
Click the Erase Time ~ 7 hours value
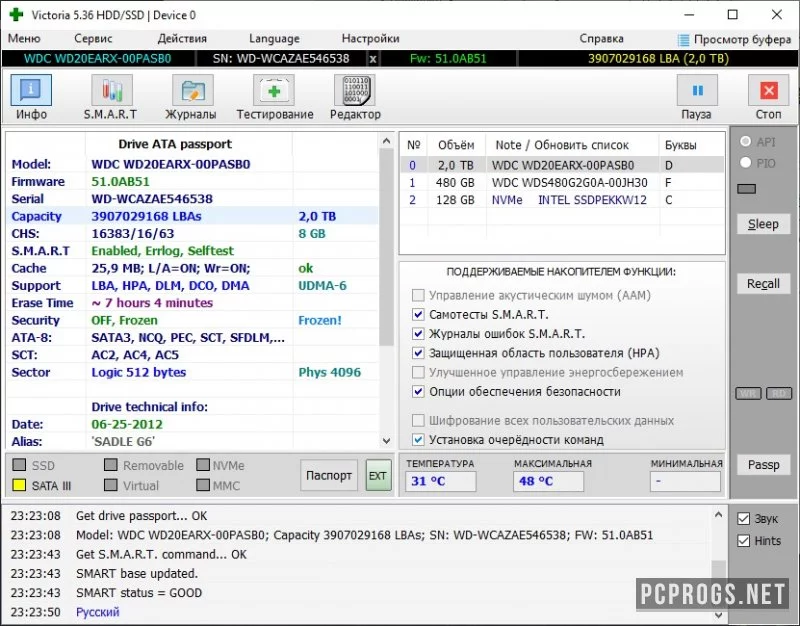pyautogui.click(x=152, y=303)
